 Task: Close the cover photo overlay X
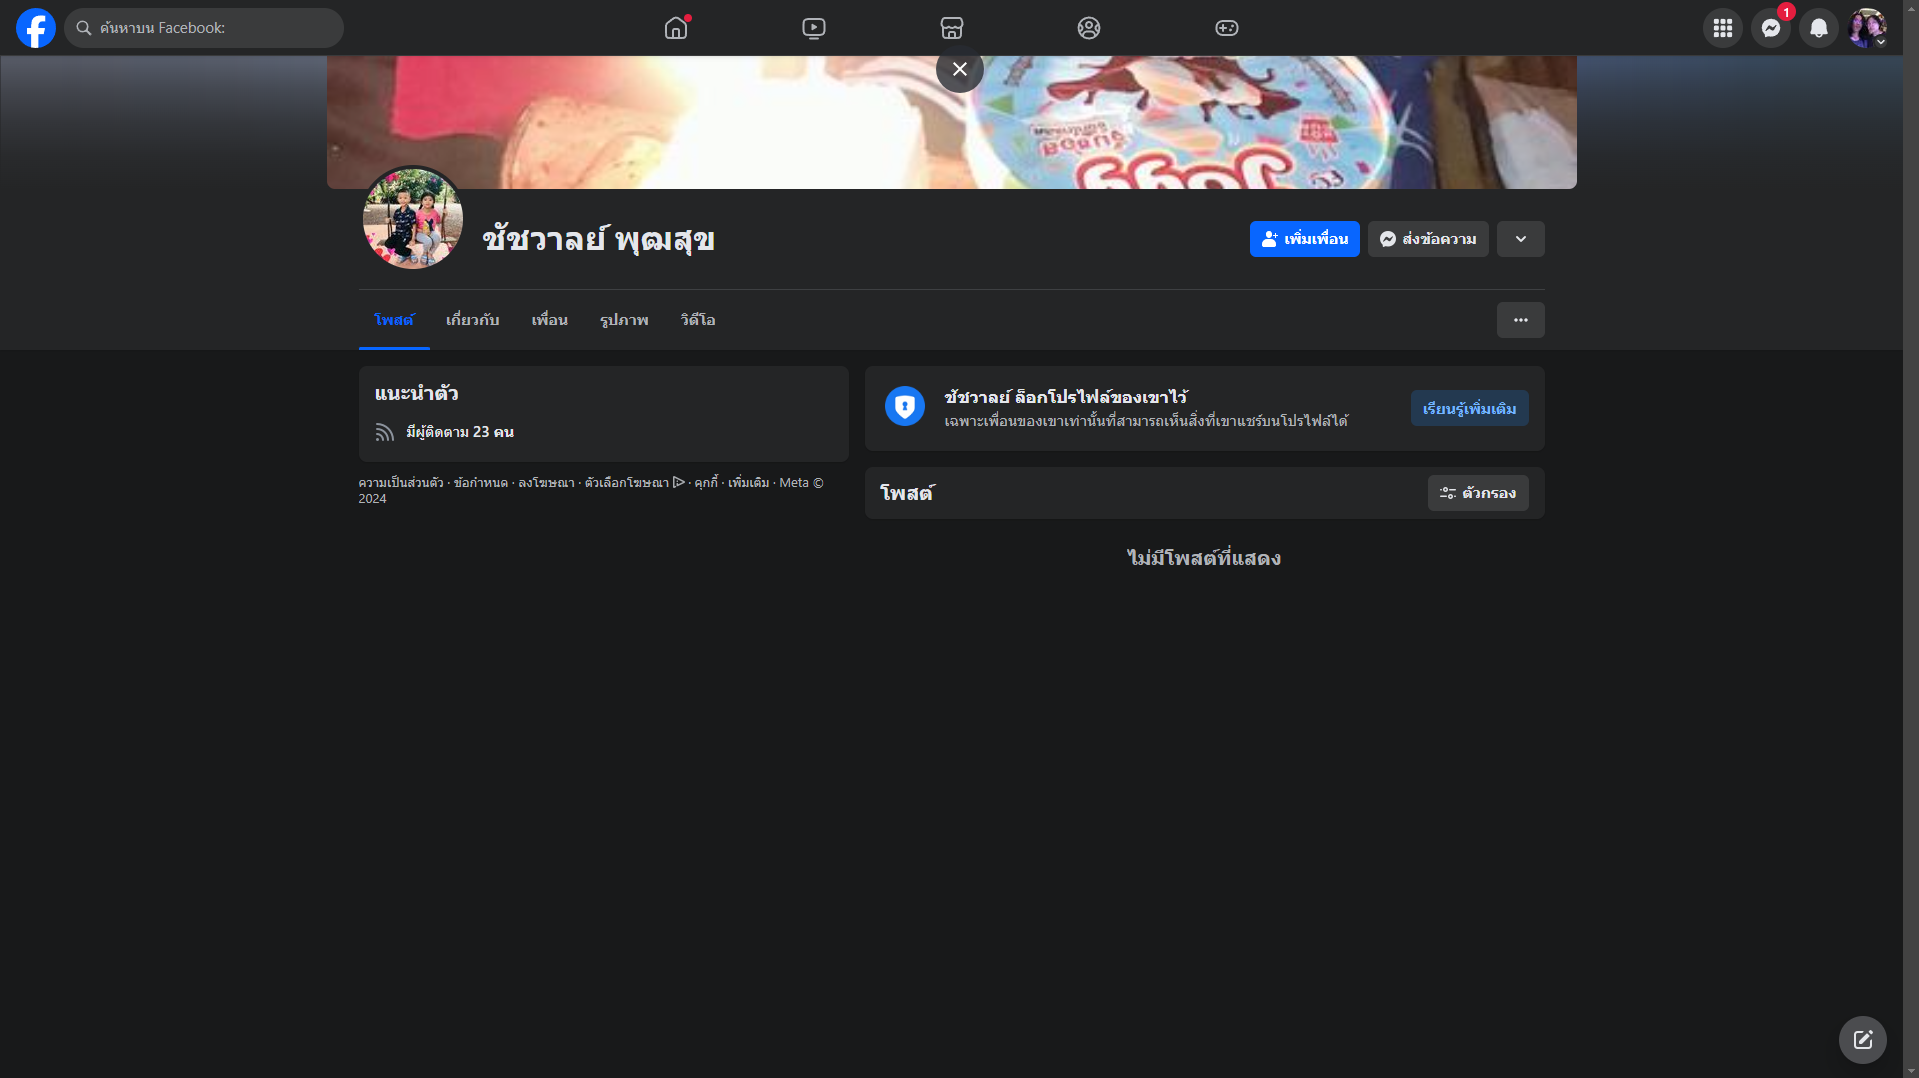[960, 69]
